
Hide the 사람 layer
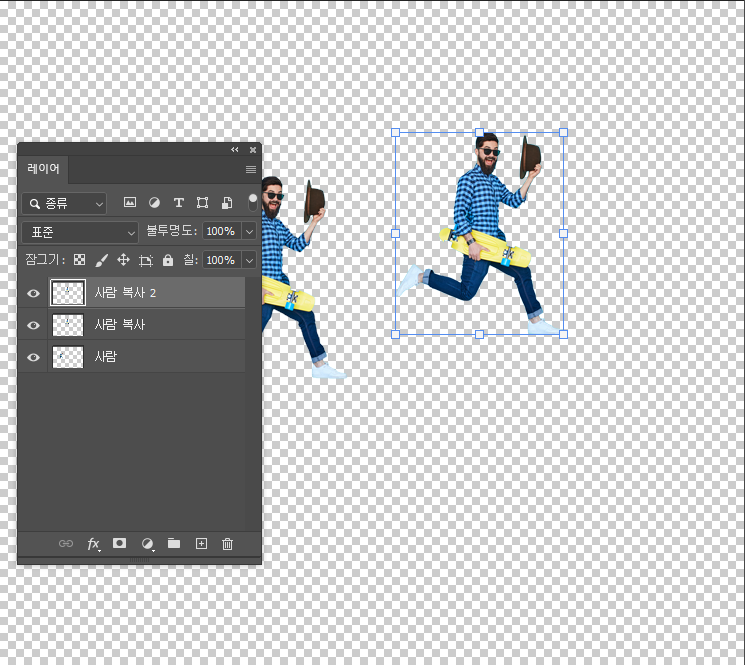click(33, 357)
